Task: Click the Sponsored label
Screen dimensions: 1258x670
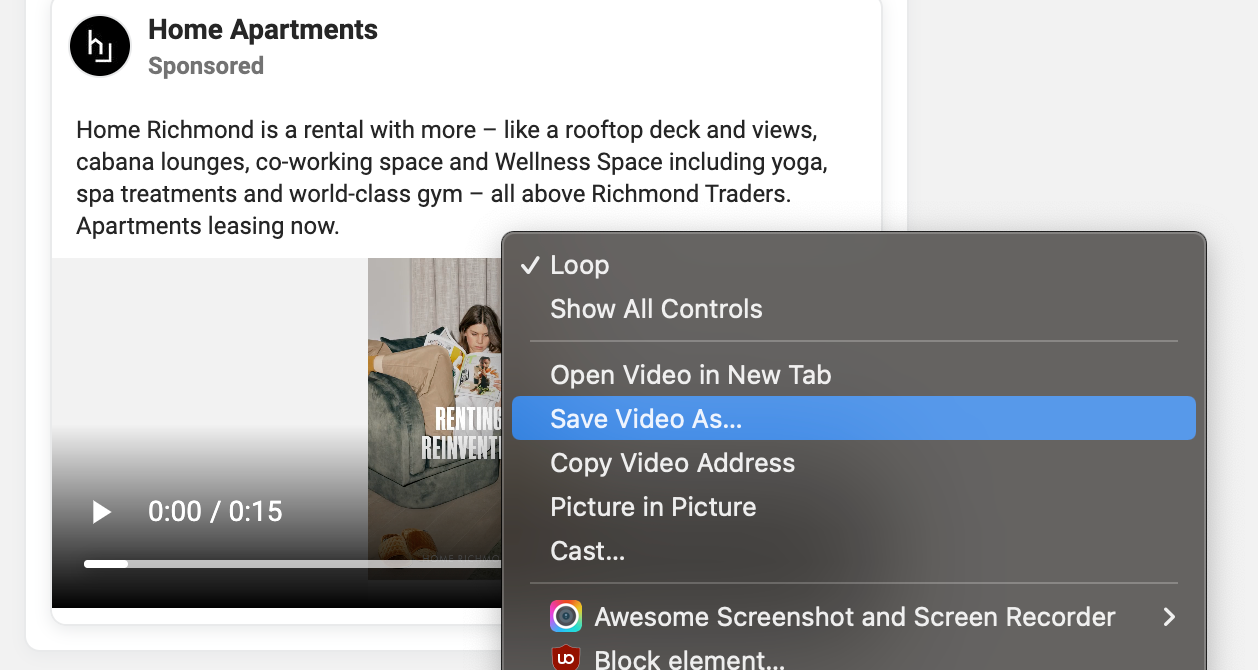Action: click(x=206, y=66)
